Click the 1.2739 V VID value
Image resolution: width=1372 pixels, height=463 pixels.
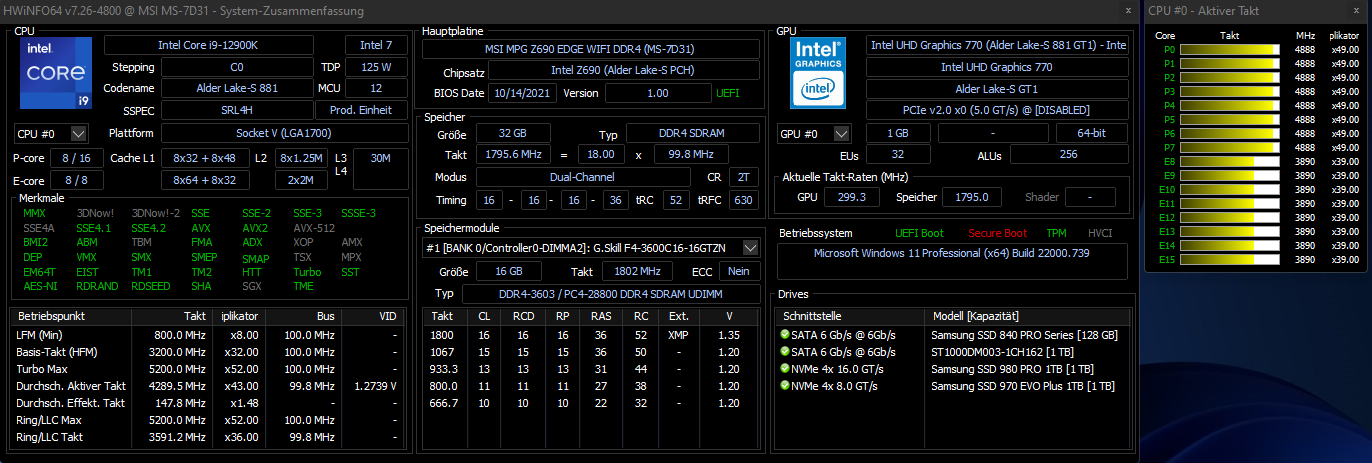tap(375, 386)
